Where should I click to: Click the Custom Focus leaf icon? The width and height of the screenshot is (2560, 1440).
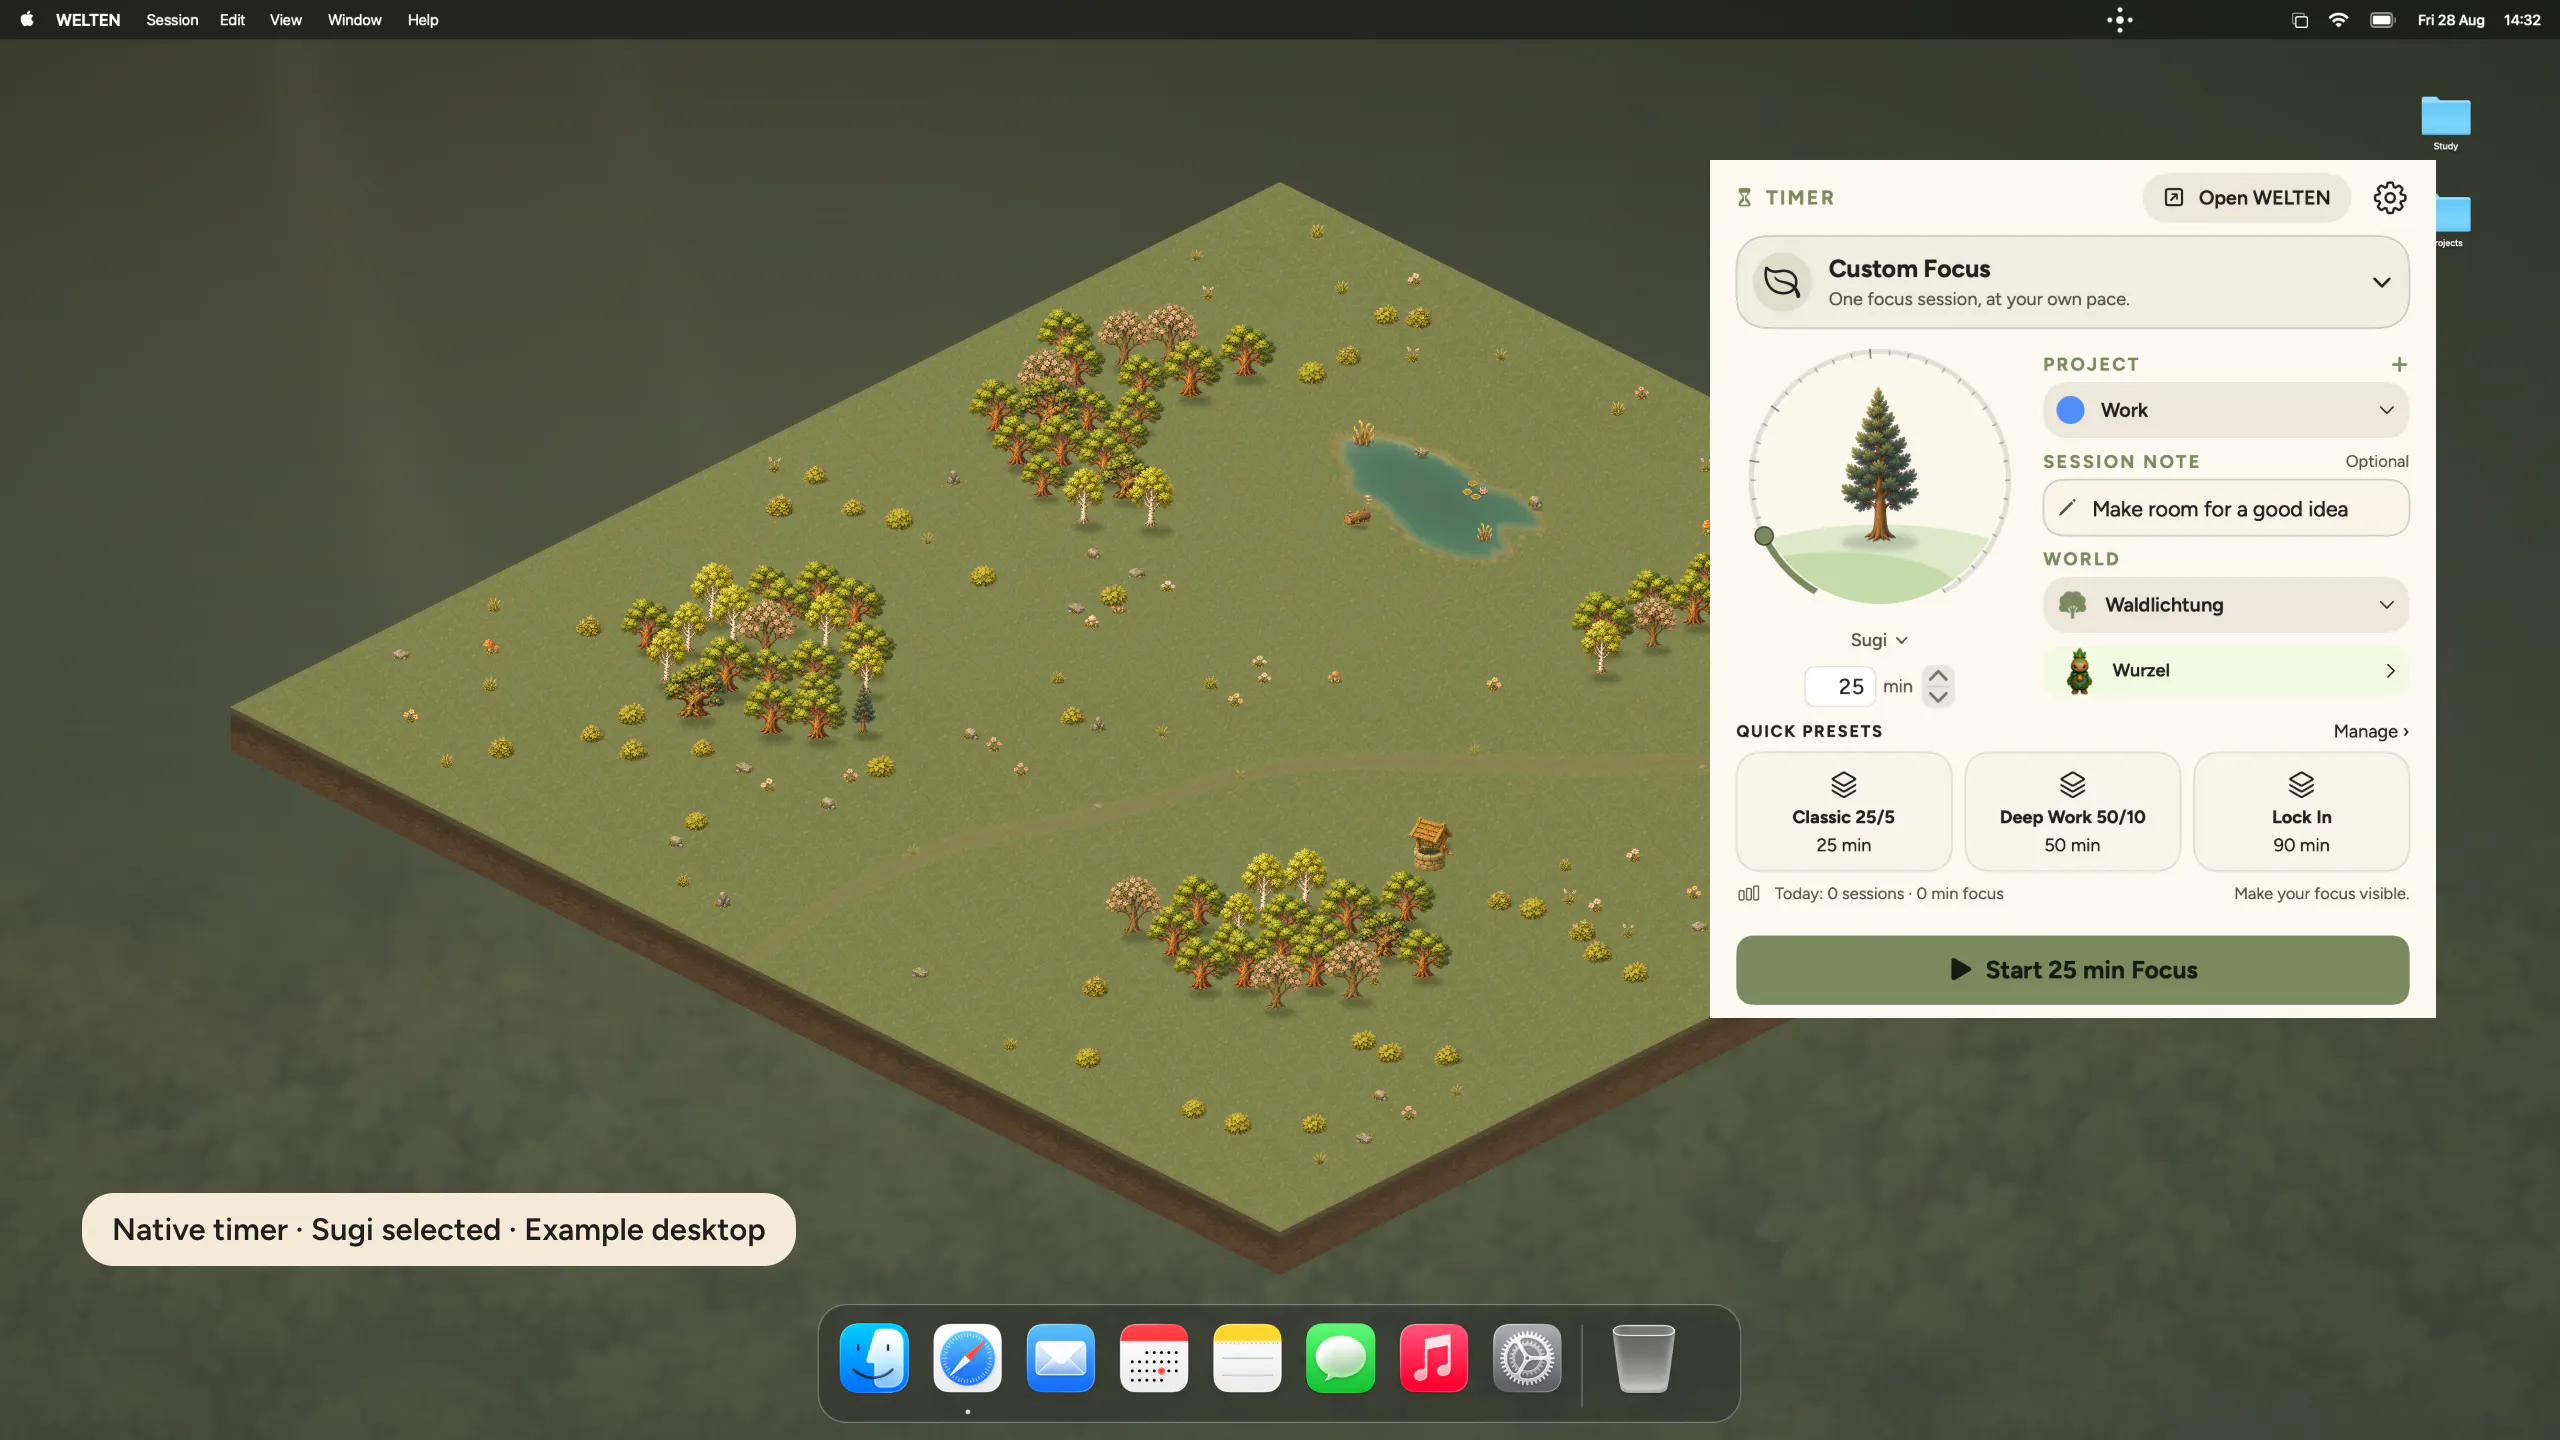[x=1781, y=282]
